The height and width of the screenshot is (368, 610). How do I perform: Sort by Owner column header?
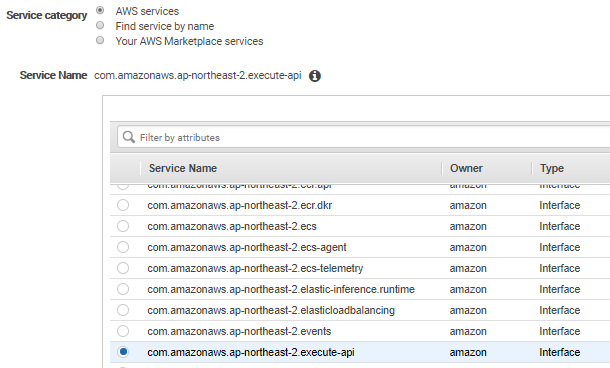(x=466, y=168)
